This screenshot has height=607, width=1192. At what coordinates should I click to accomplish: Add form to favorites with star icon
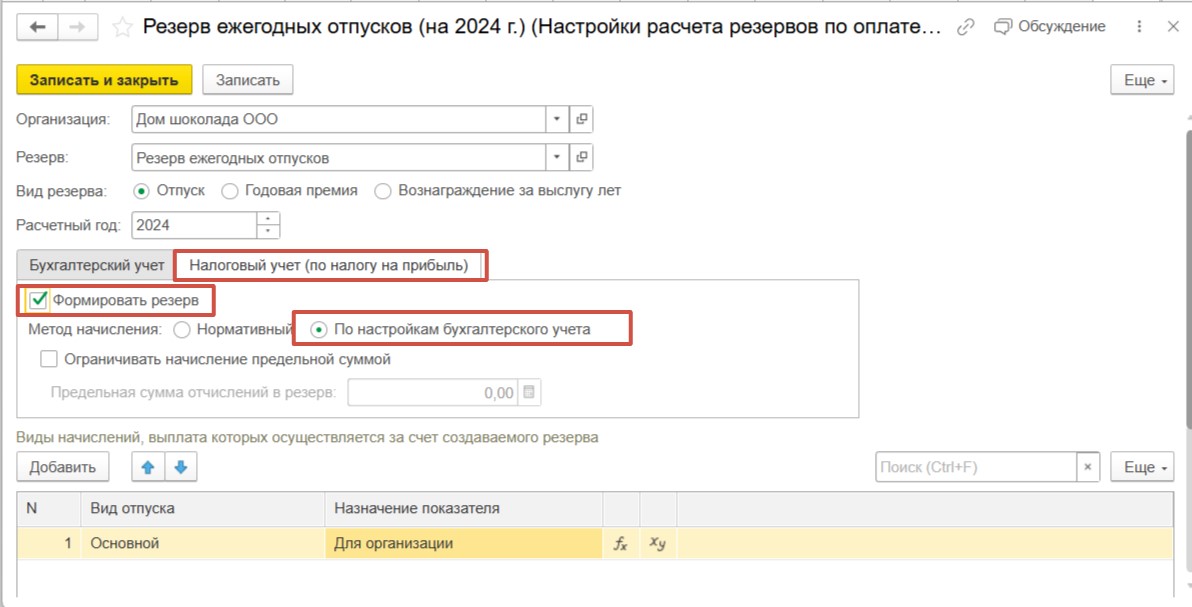[122, 28]
